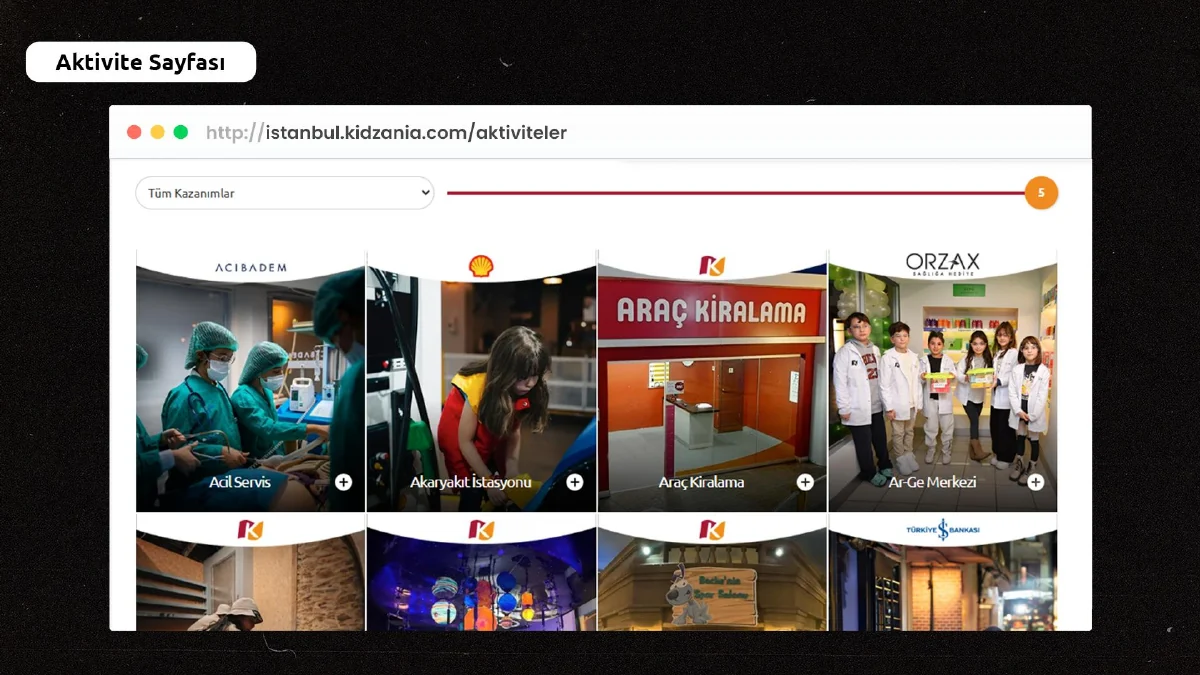Open the Tüm Kazanımlar dropdown
Viewport: 1200px width, 675px height.
[285, 193]
